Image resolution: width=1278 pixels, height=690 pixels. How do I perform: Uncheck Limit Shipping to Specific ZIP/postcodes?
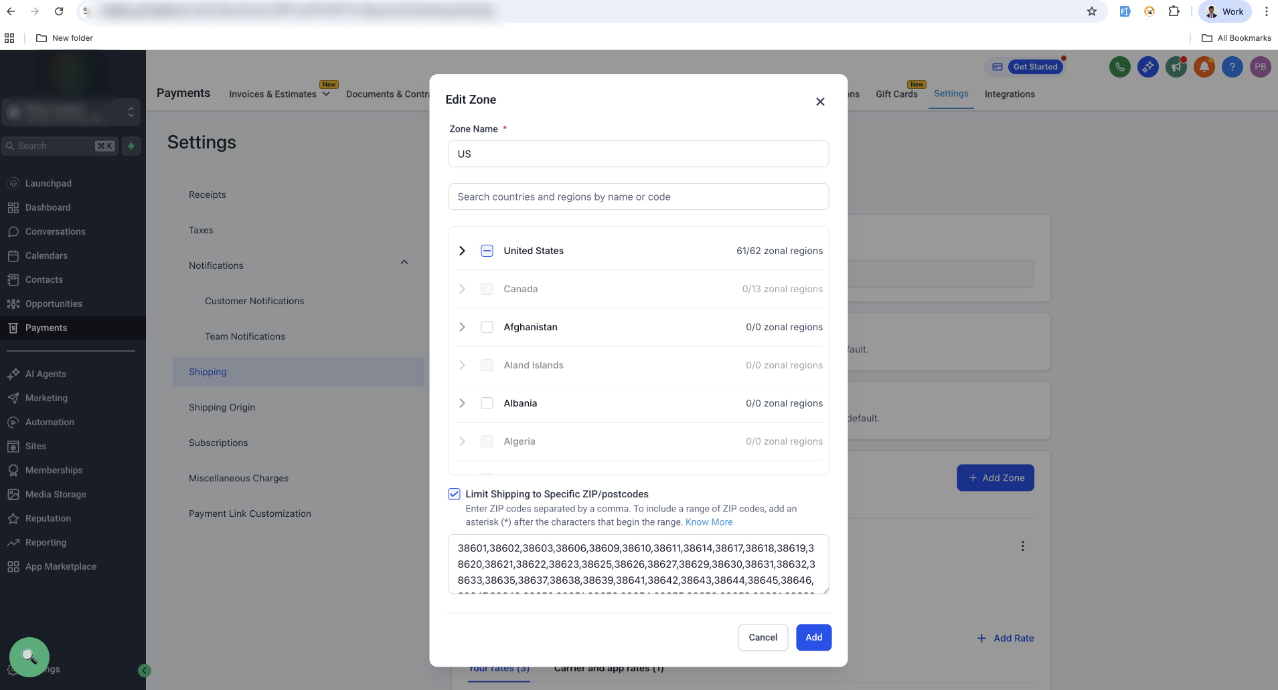pos(454,494)
